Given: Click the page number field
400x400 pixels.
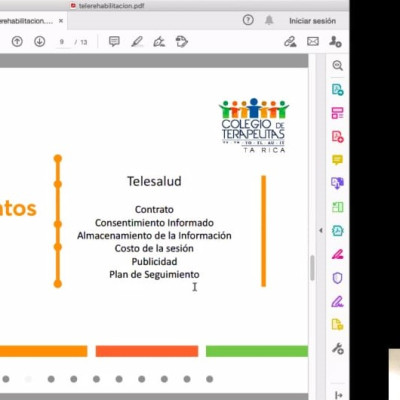Looking at the screenshot, I should click(x=63, y=42).
